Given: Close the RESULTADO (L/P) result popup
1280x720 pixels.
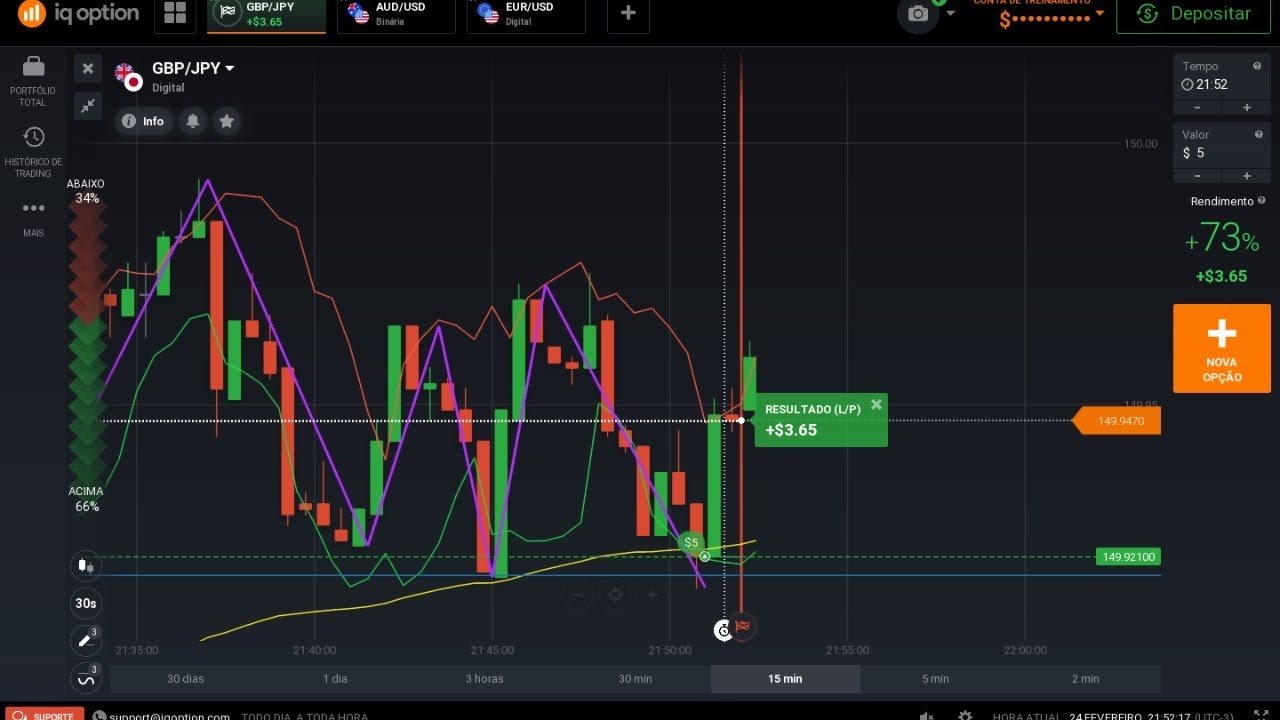Looking at the screenshot, I should [876, 405].
